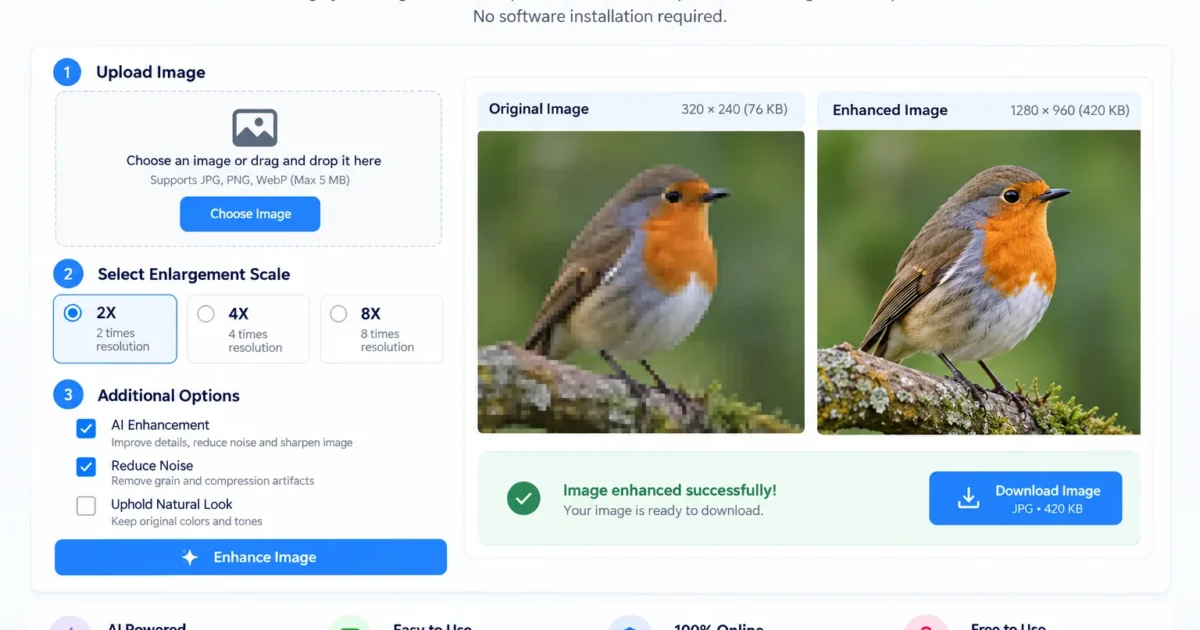Click the Choose Image button
Screen dimensions: 1200x630
250,214
